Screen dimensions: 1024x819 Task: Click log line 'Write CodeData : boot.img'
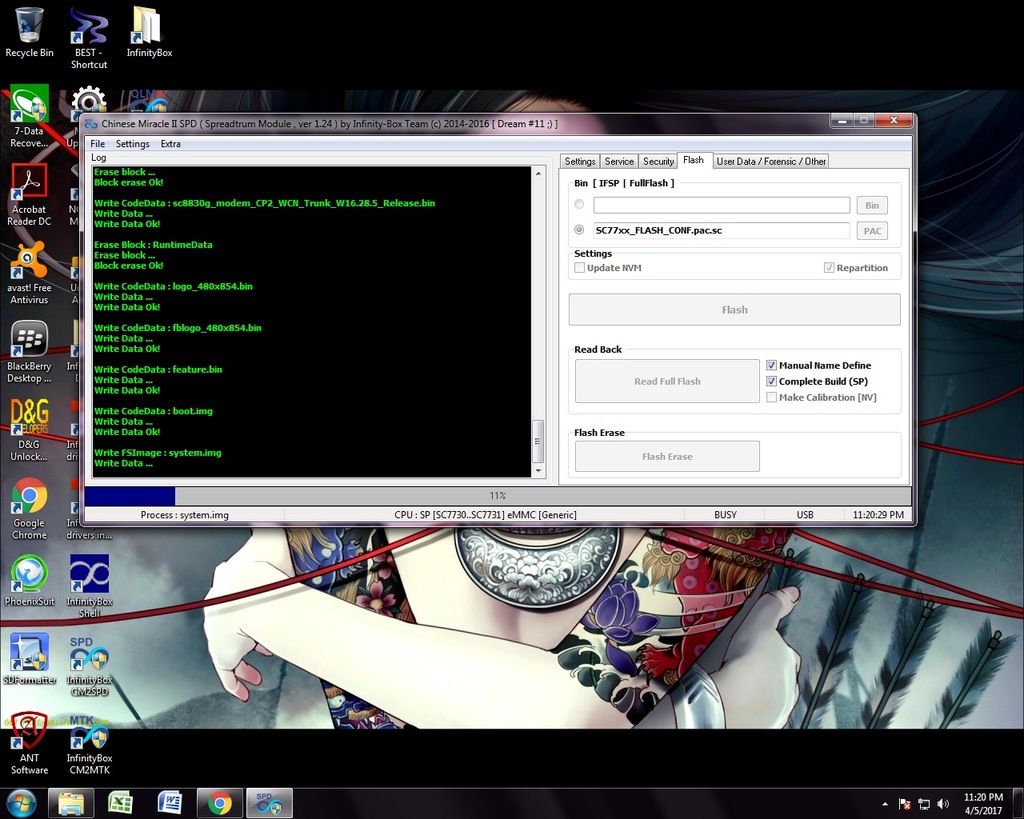coord(153,411)
